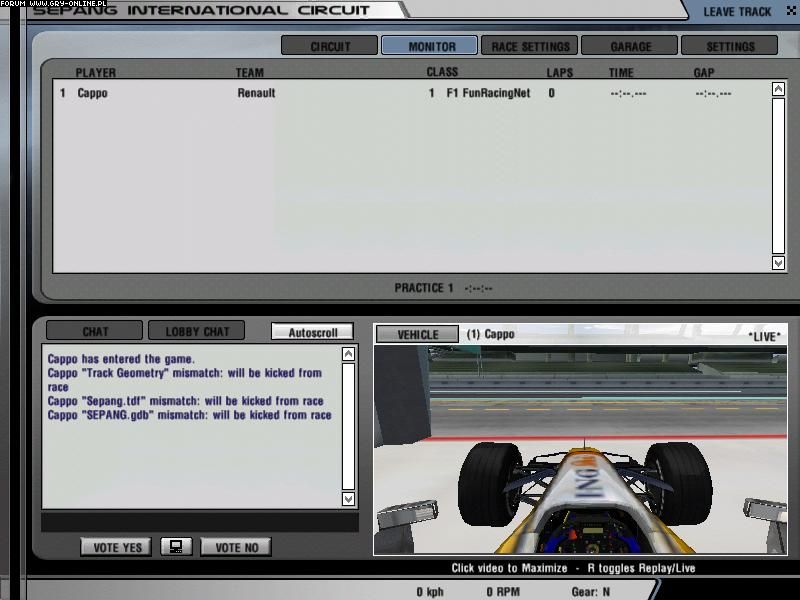
Task: Click the player list scroll up arrow
Action: click(778, 89)
